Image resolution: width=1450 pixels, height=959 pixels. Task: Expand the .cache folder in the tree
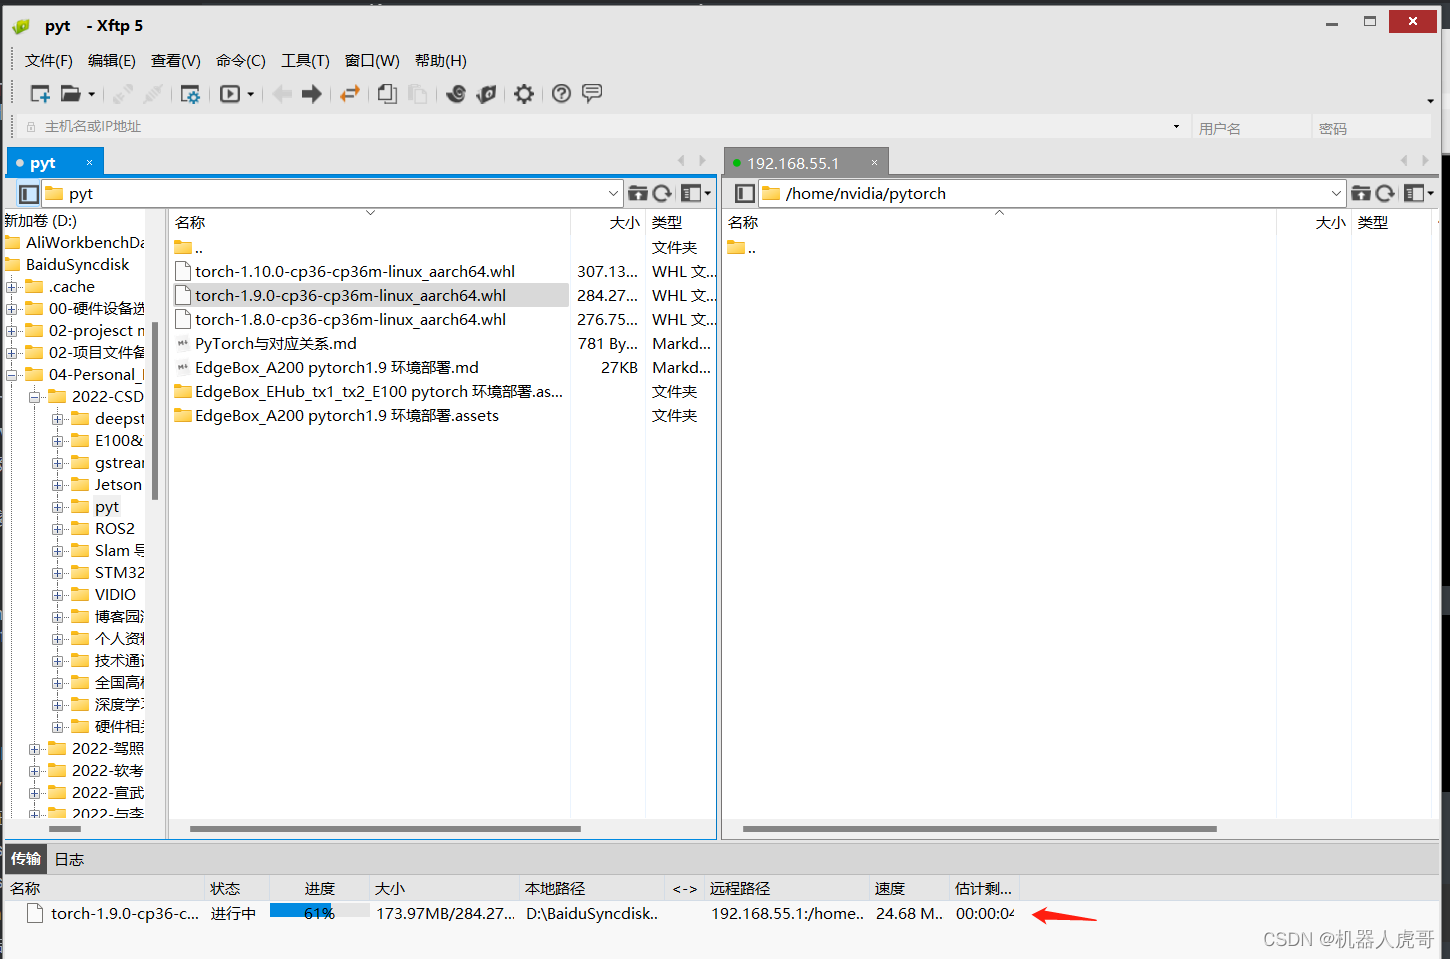[x=12, y=287]
